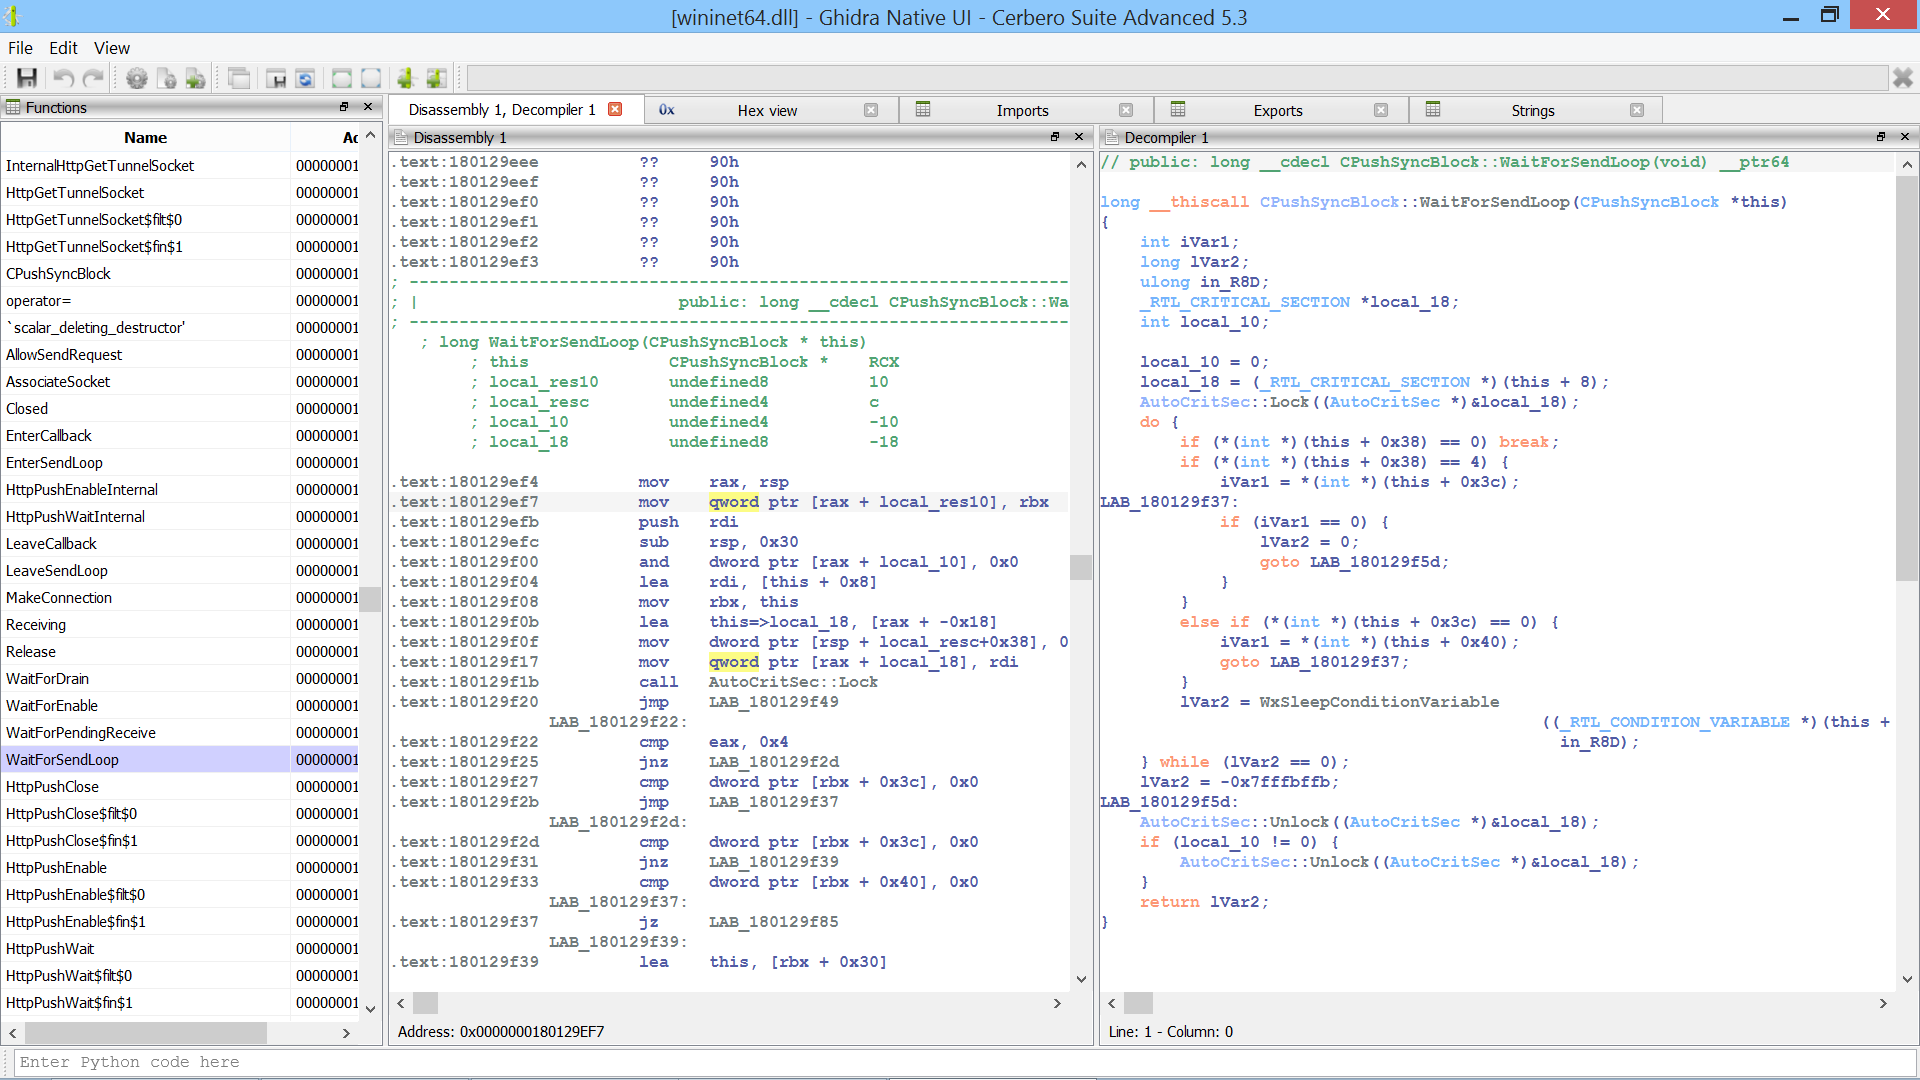Click the highlighted qword at 180129ef7
Image resolution: width=1920 pixels, height=1080 pixels.
734,502
